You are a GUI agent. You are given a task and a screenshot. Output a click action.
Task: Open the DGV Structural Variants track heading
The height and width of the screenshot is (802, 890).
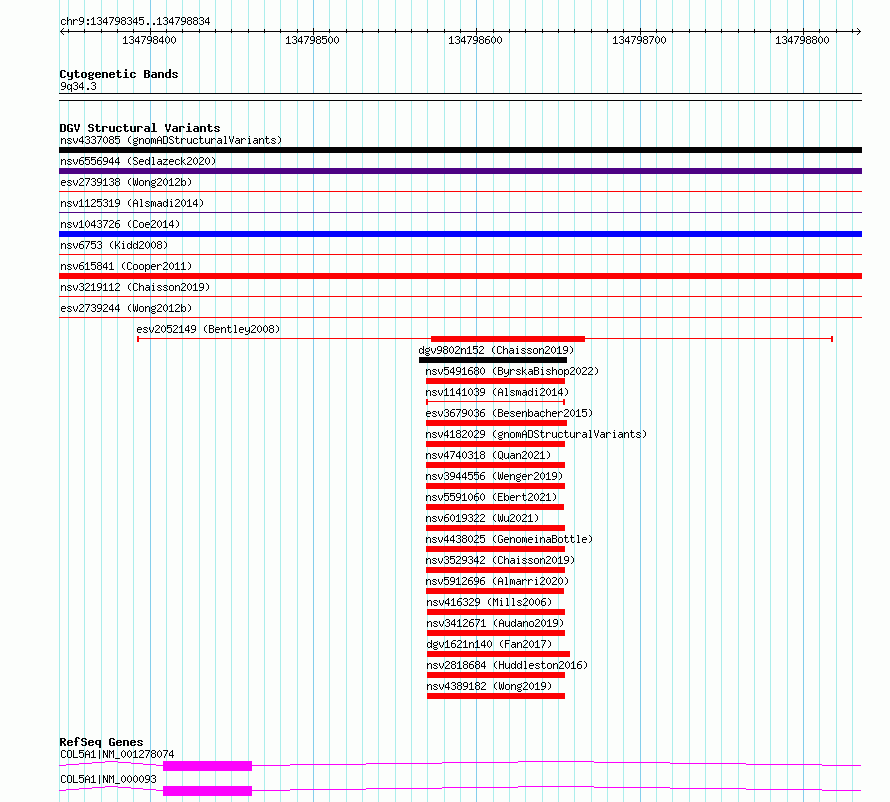coord(140,128)
